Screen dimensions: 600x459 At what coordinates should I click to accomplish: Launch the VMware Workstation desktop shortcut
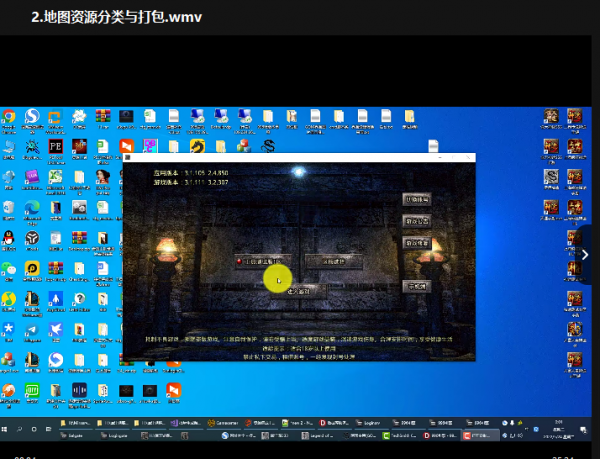[x=55, y=117]
